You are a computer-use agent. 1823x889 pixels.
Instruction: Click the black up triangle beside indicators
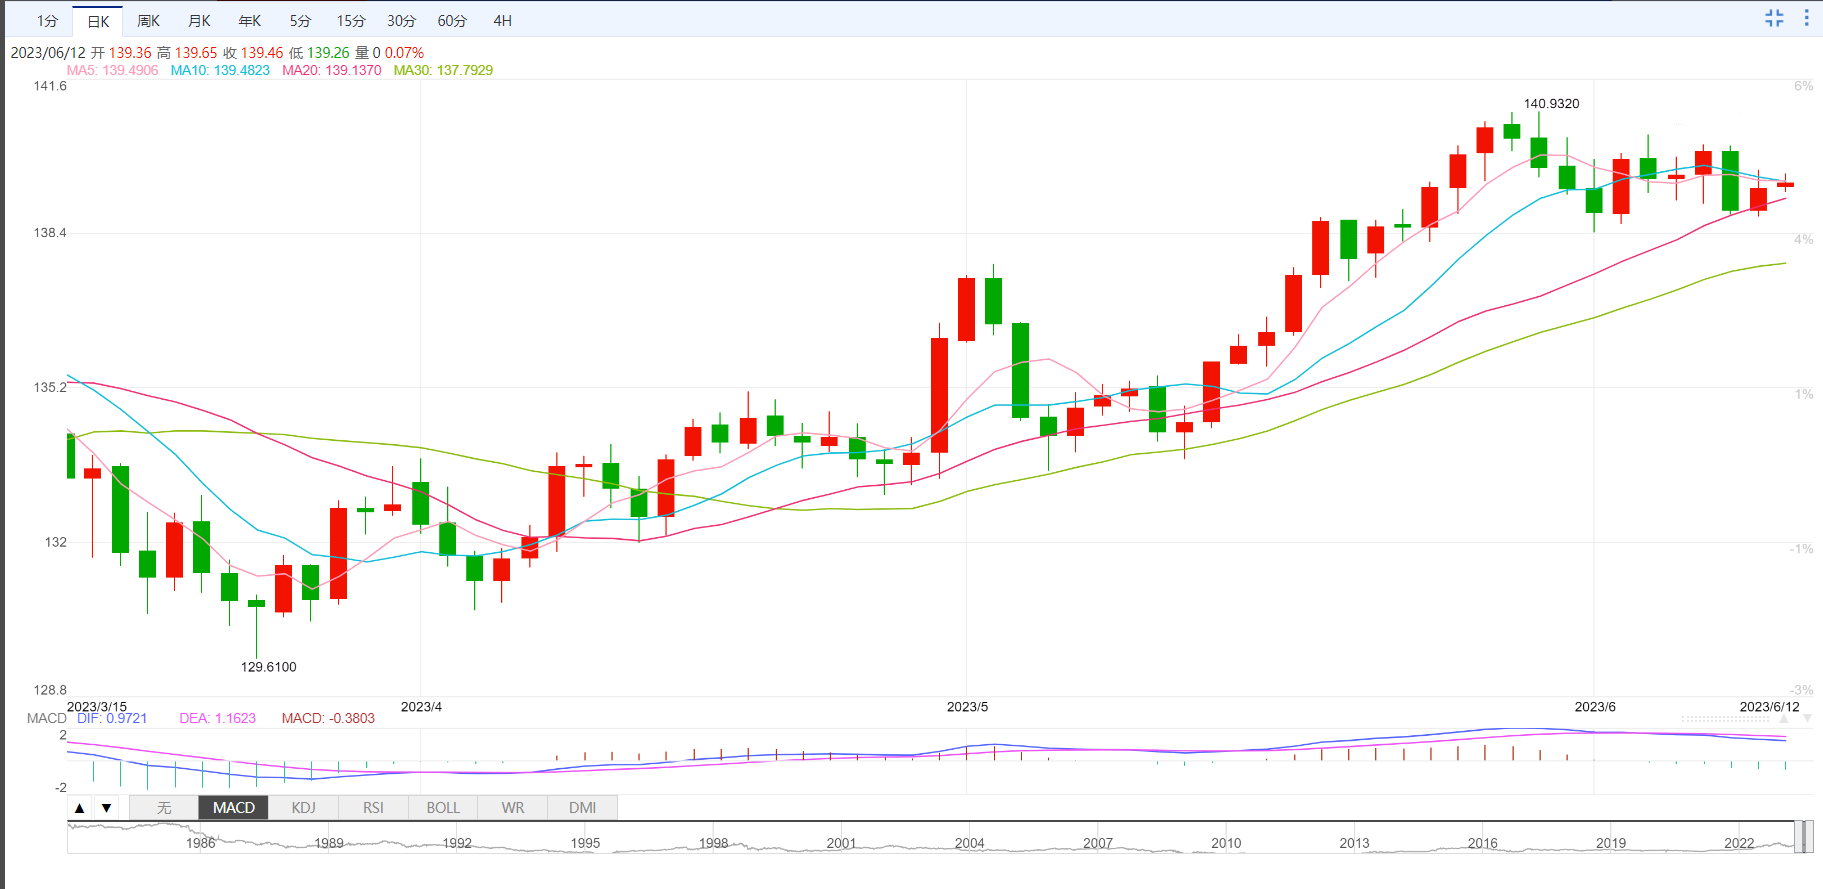point(80,808)
